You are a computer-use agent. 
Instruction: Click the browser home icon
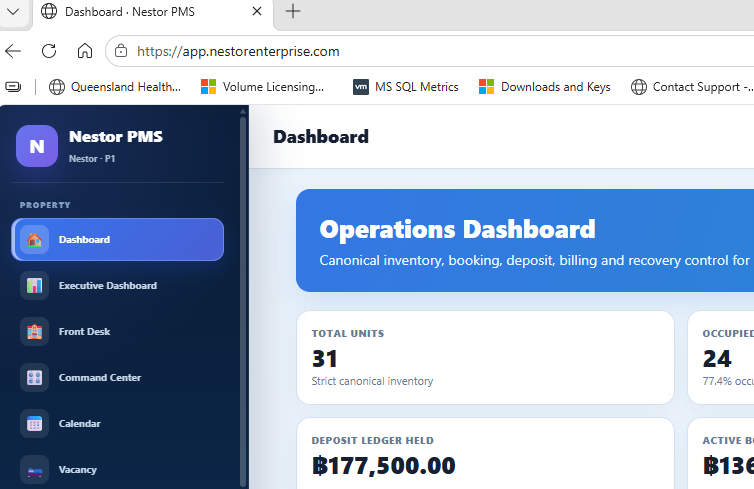[x=85, y=51]
